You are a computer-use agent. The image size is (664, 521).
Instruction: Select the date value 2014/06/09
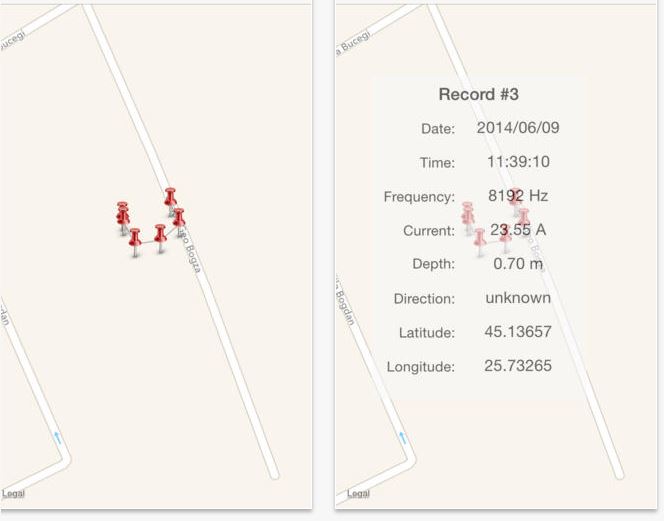point(518,128)
